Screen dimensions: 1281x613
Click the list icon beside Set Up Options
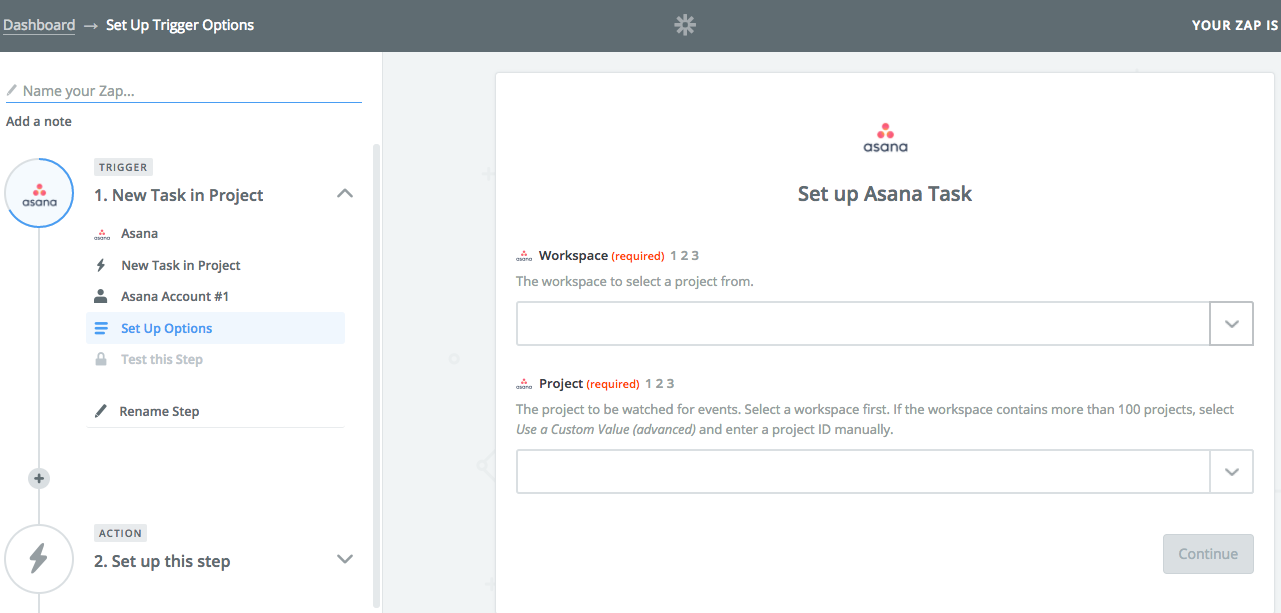[x=100, y=328]
